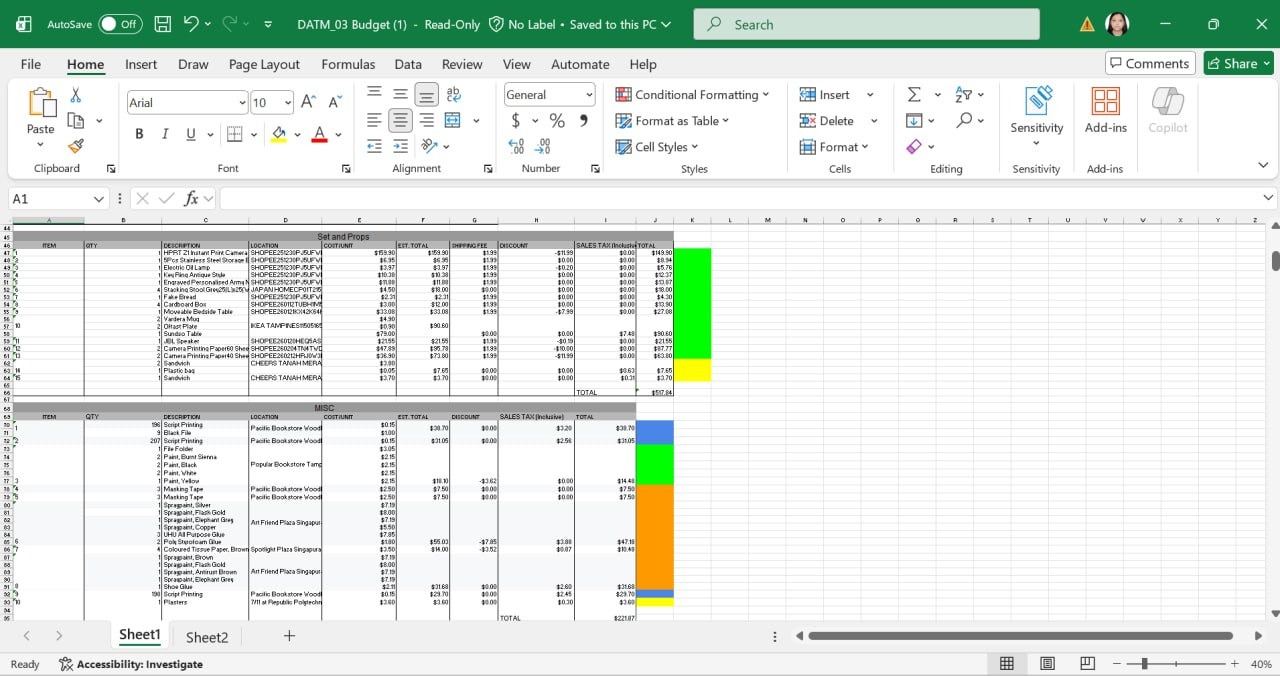
Task: Click the Format Painter brush icon
Action: tap(76, 146)
